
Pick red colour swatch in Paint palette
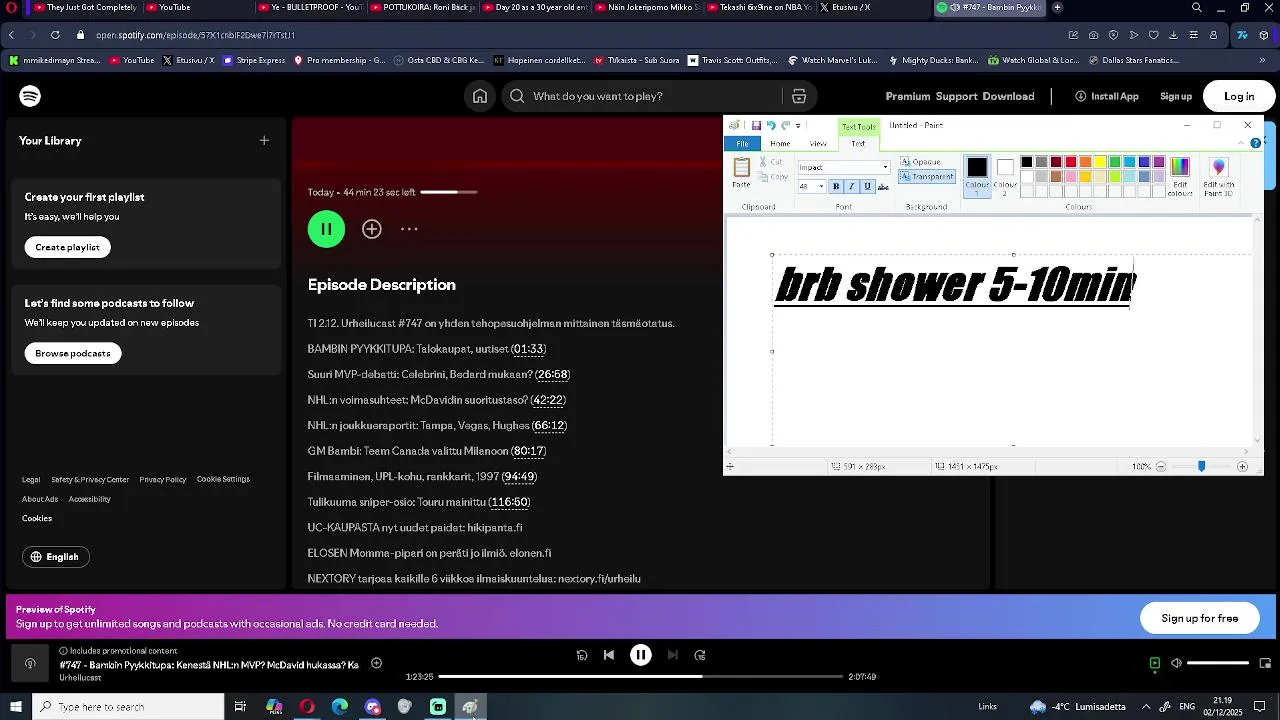click(x=1071, y=162)
